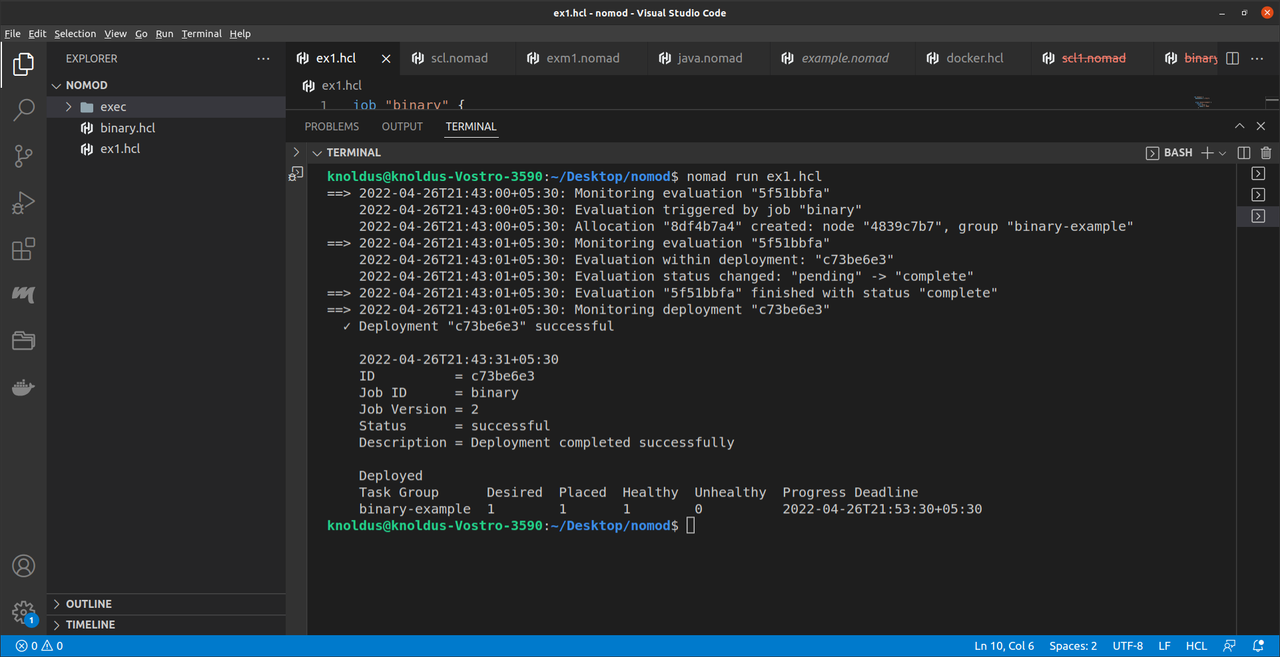
Task: Open editor More Actions ellipsis
Action: click(x=1258, y=59)
